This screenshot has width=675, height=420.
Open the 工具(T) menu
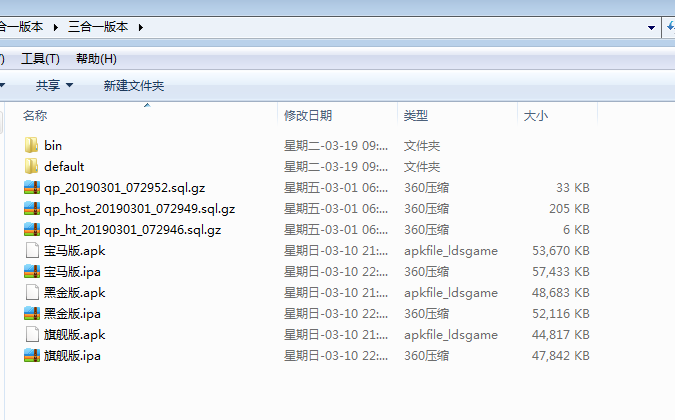click(x=40, y=59)
